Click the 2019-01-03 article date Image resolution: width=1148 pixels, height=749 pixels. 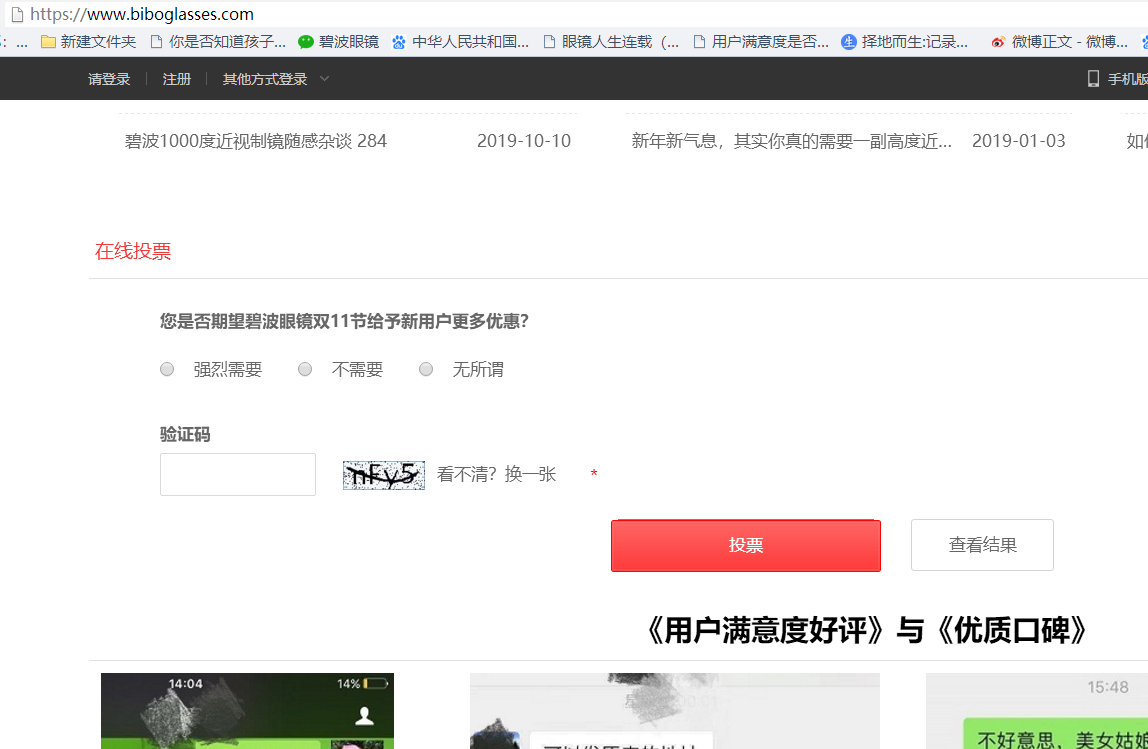tap(1018, 141)
